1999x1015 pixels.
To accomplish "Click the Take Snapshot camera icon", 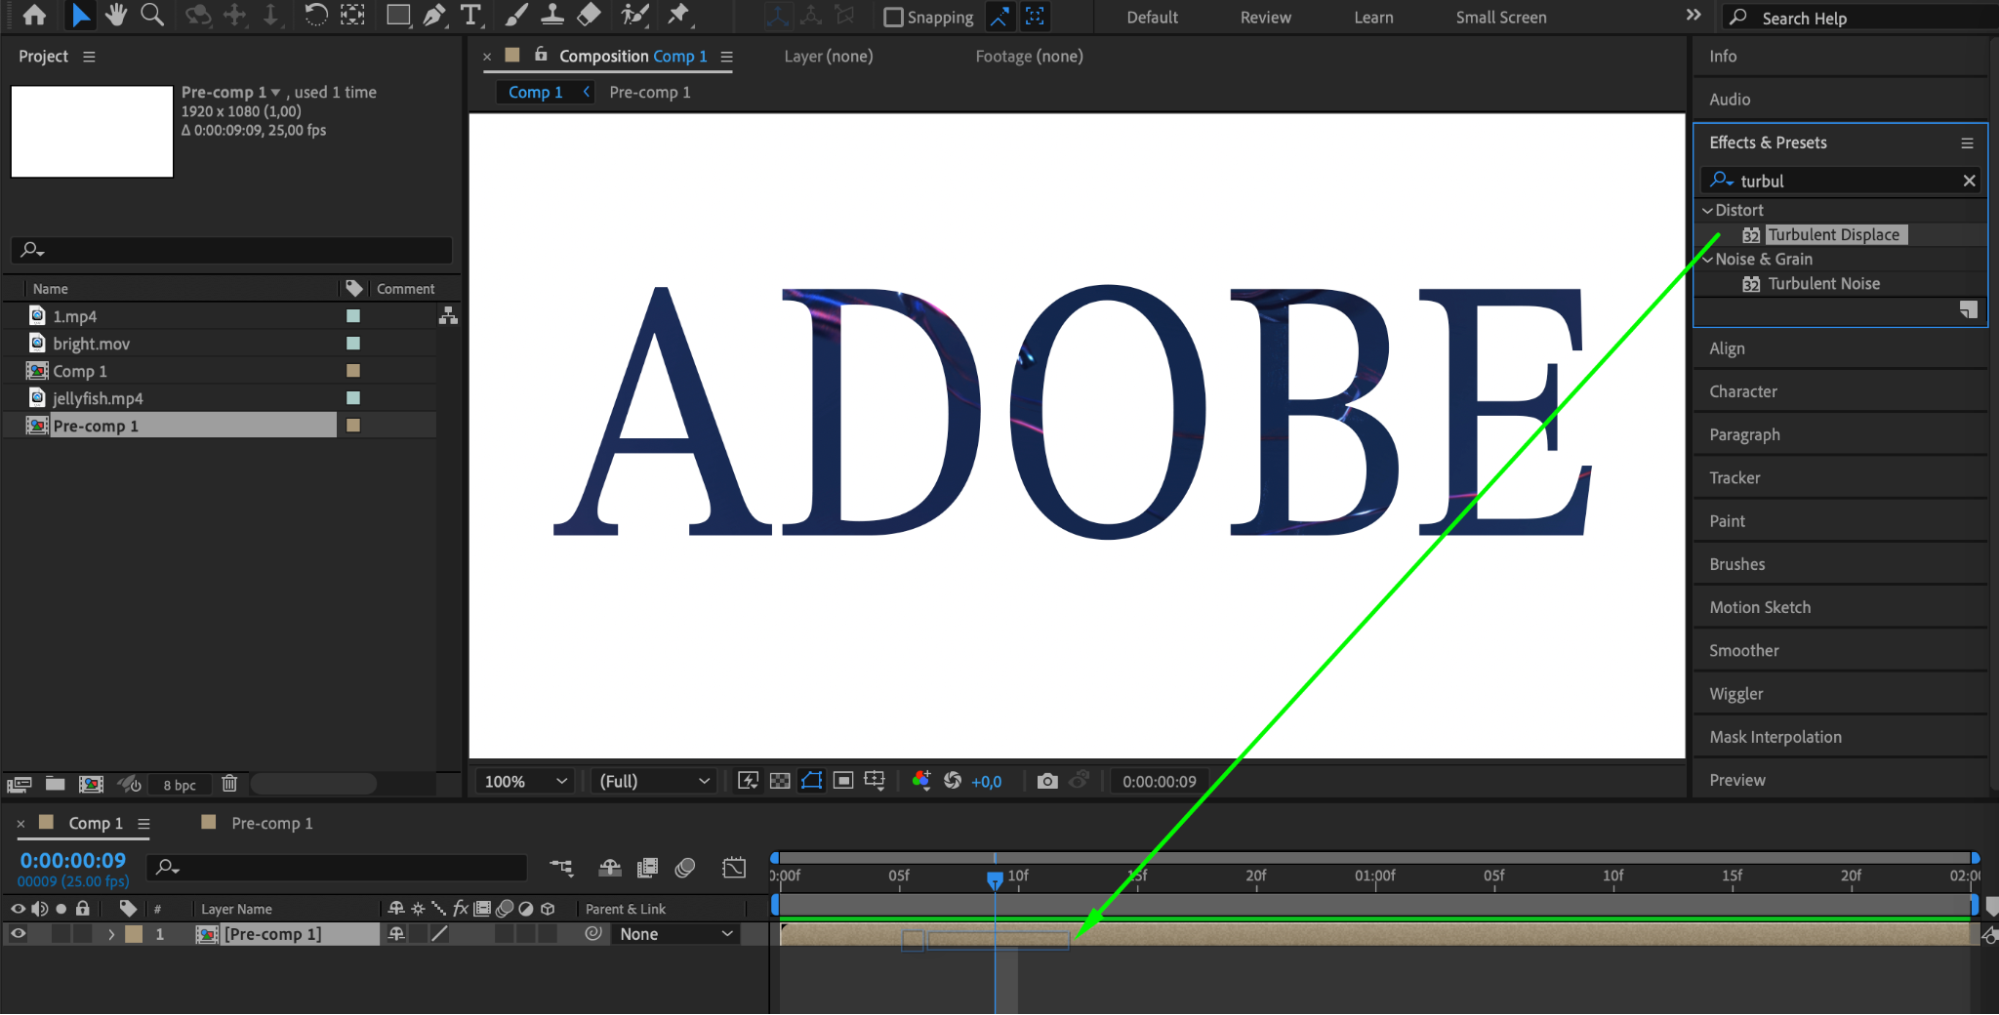I will click(1047, 781).
